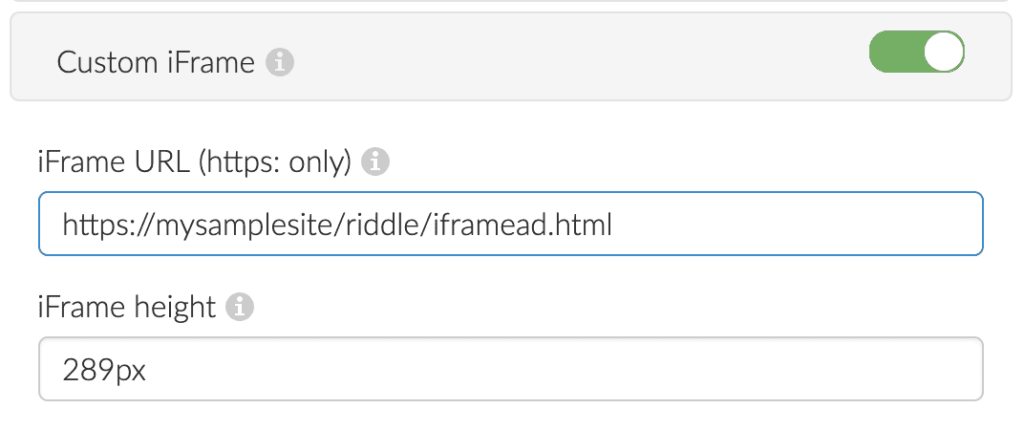Click the white knob on the iFrame toggle
1024x430 pixels.
(x=944, y=52)
